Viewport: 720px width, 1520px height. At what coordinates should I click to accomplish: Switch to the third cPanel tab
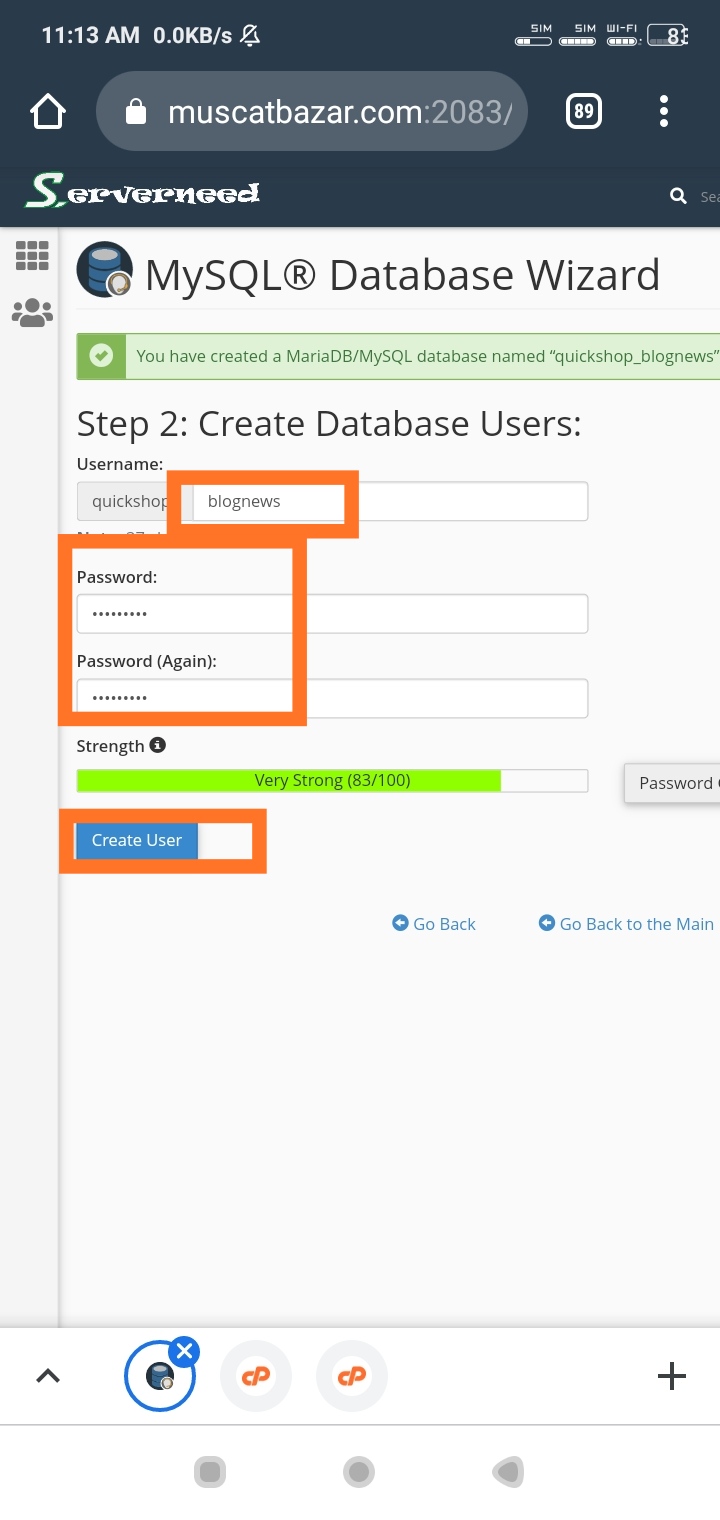coord(352,1376)
